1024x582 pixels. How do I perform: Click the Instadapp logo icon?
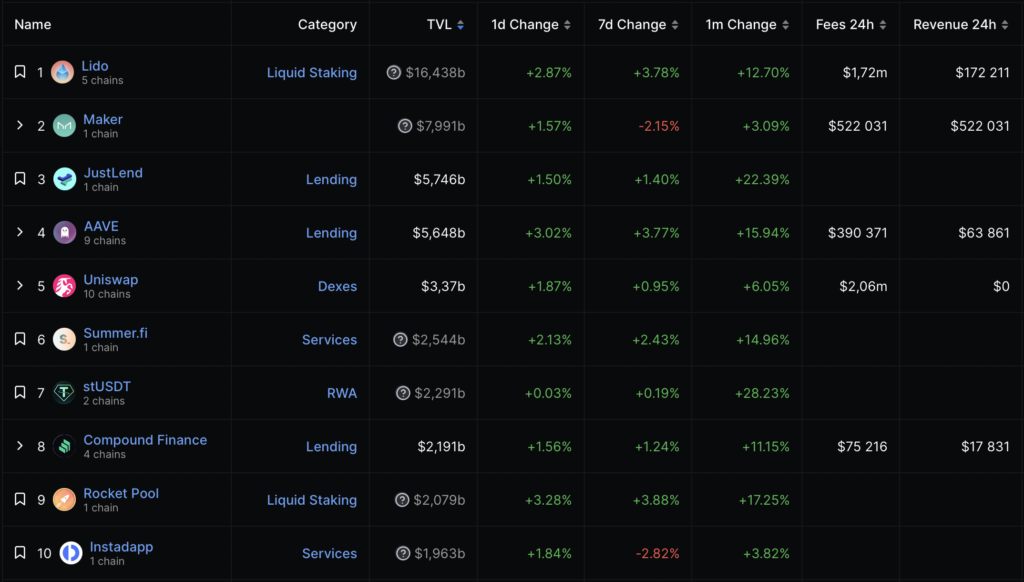pyautogui.click(x=71, y=553)
